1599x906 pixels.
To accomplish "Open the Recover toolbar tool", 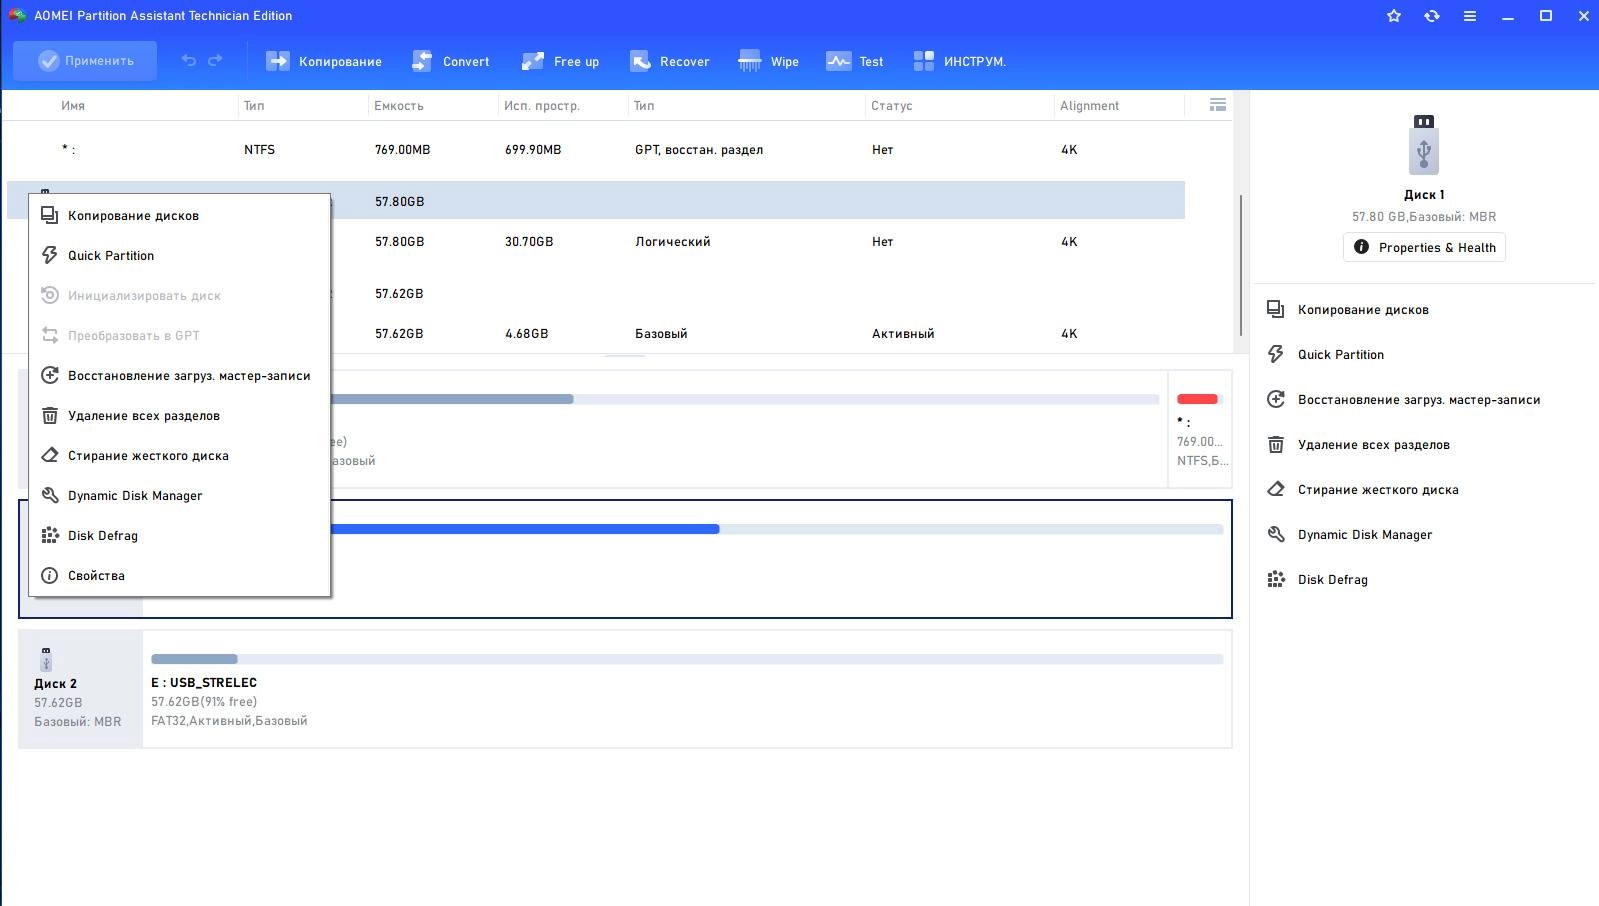I will coord(669,61).
